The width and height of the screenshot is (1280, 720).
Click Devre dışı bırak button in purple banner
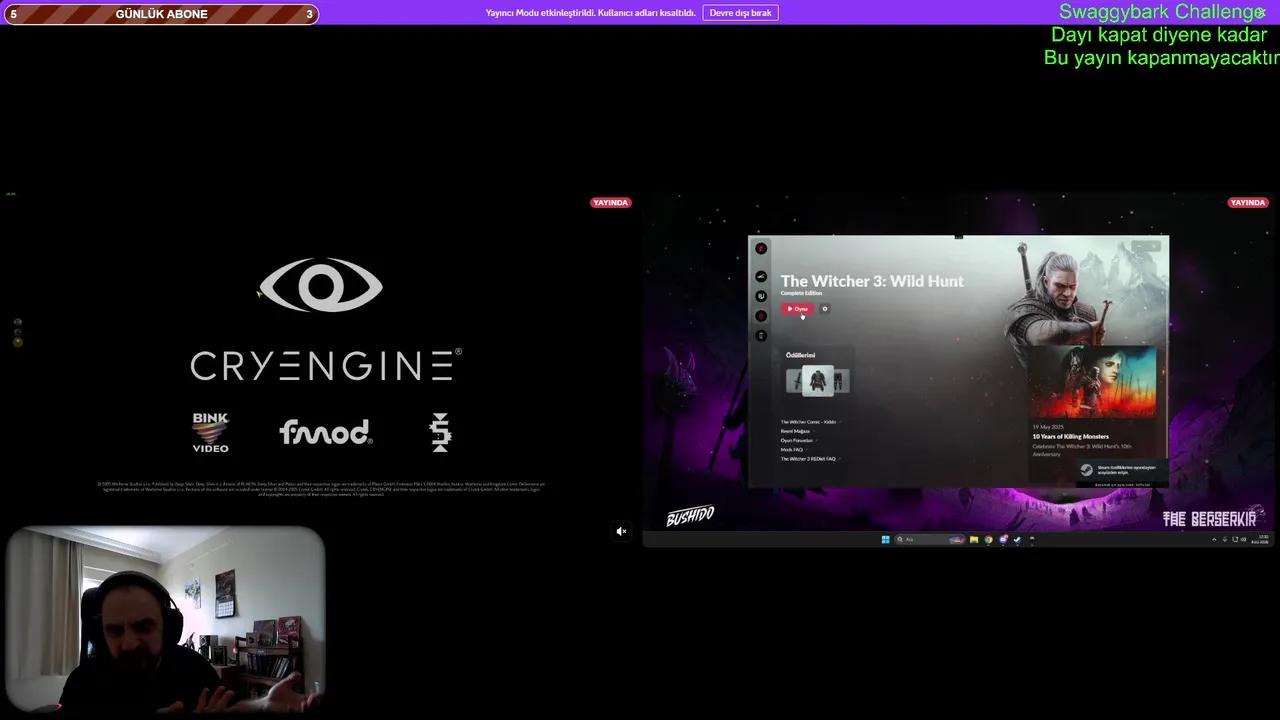tap(740, 13)
